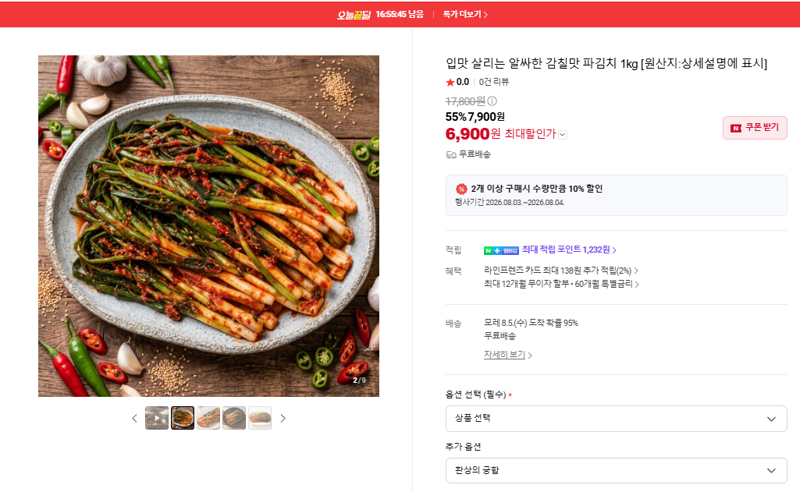
Task: Select the fourth dark bowl thumbnail
Action: tap(234, 418)
